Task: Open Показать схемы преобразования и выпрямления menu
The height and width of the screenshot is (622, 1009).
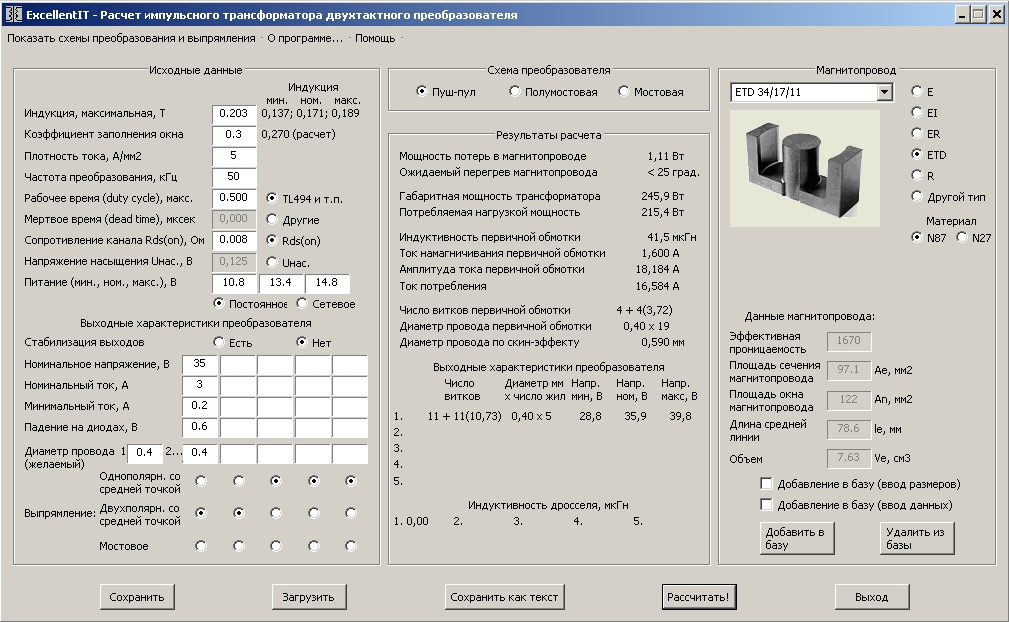Action: pyautogui.click(x=131, y=38)
